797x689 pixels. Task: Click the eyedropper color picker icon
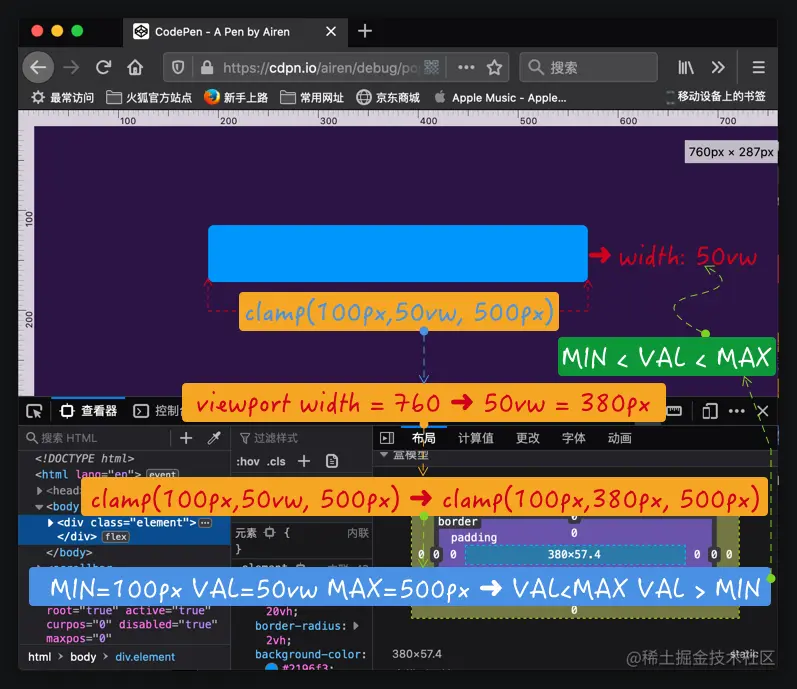[214, 438]
